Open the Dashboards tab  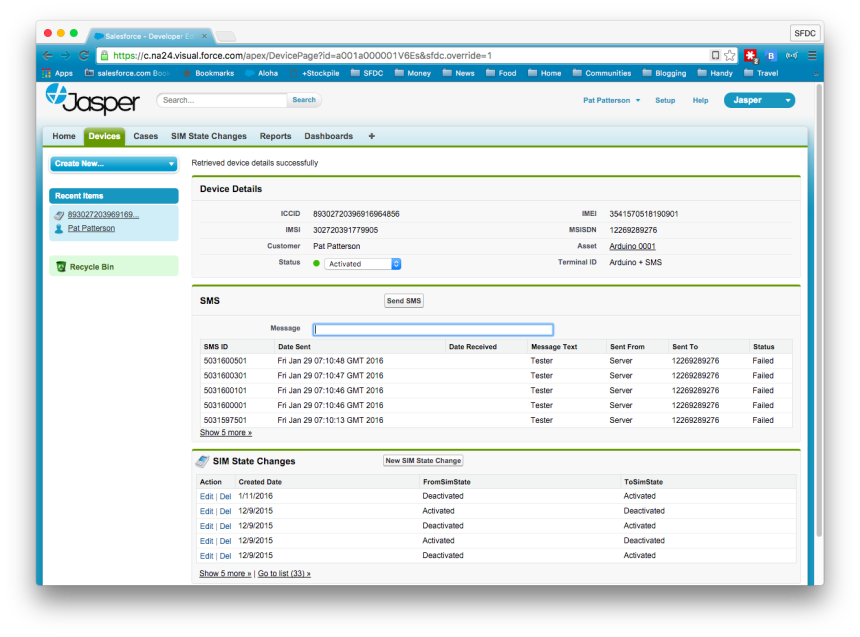329,136
